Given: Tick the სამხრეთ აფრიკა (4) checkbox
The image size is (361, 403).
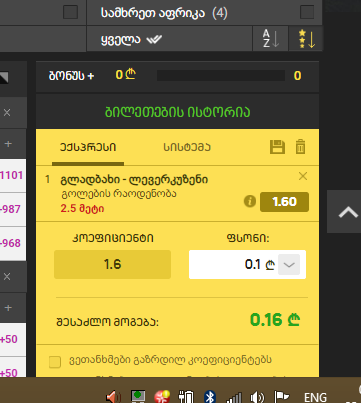Looking at the screenshot, I should tap(307, 12).
